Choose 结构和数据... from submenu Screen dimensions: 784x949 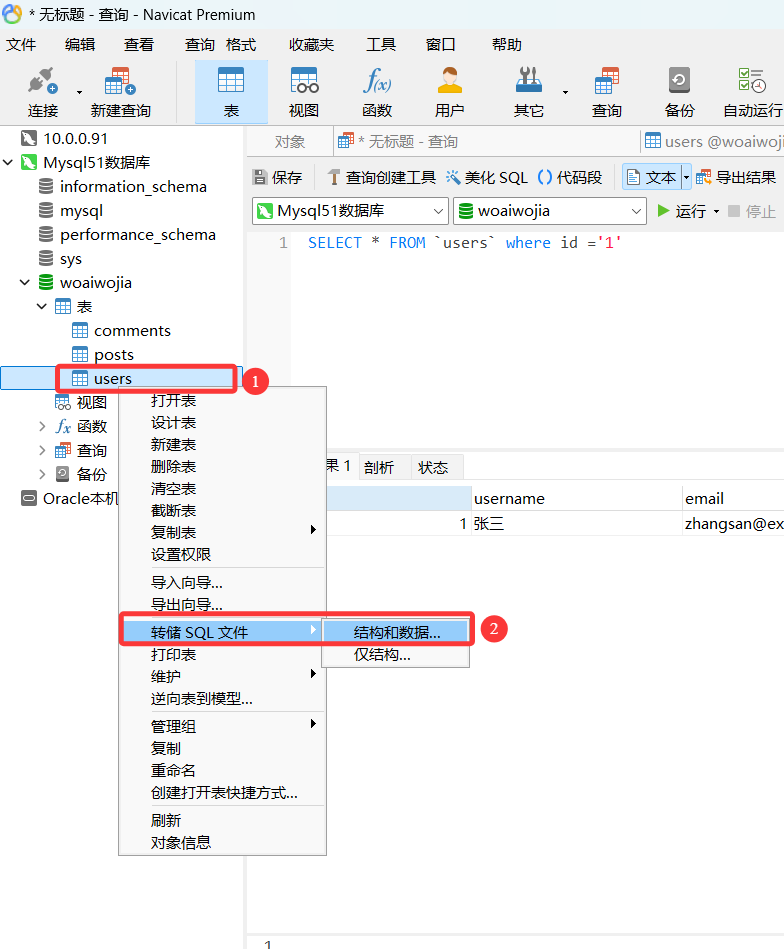396,632
